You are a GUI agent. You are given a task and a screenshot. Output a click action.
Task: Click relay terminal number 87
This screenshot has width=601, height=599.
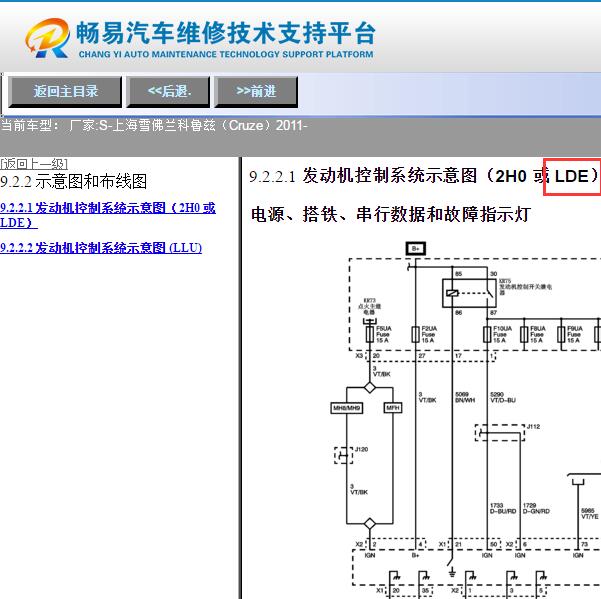(494, 313)
